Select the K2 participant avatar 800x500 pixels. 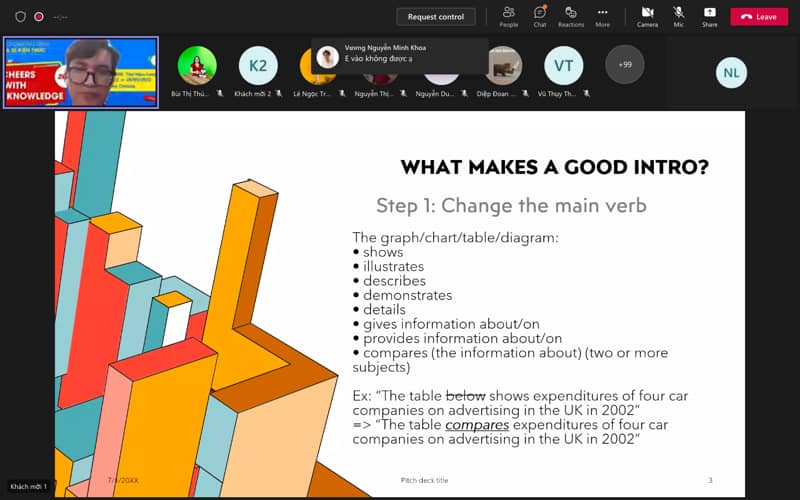tap(258, 66)
